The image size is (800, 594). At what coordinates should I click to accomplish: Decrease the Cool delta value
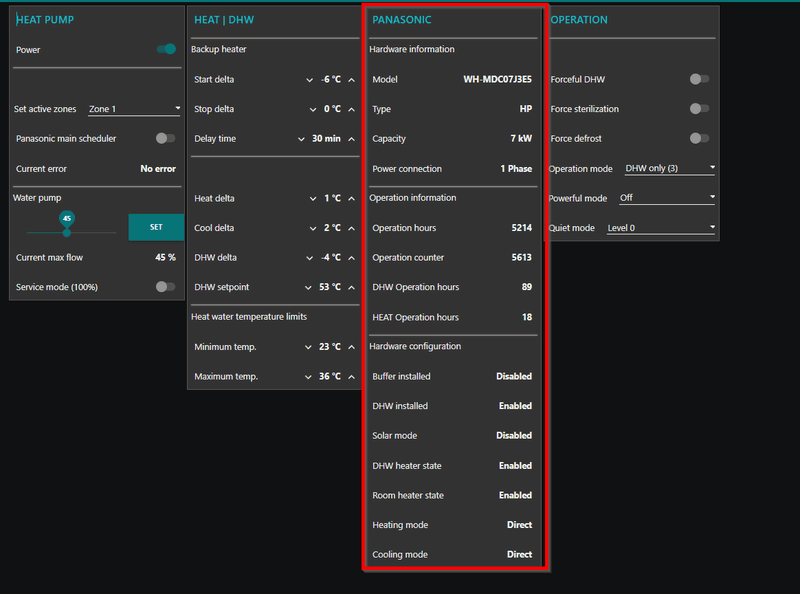313,229
